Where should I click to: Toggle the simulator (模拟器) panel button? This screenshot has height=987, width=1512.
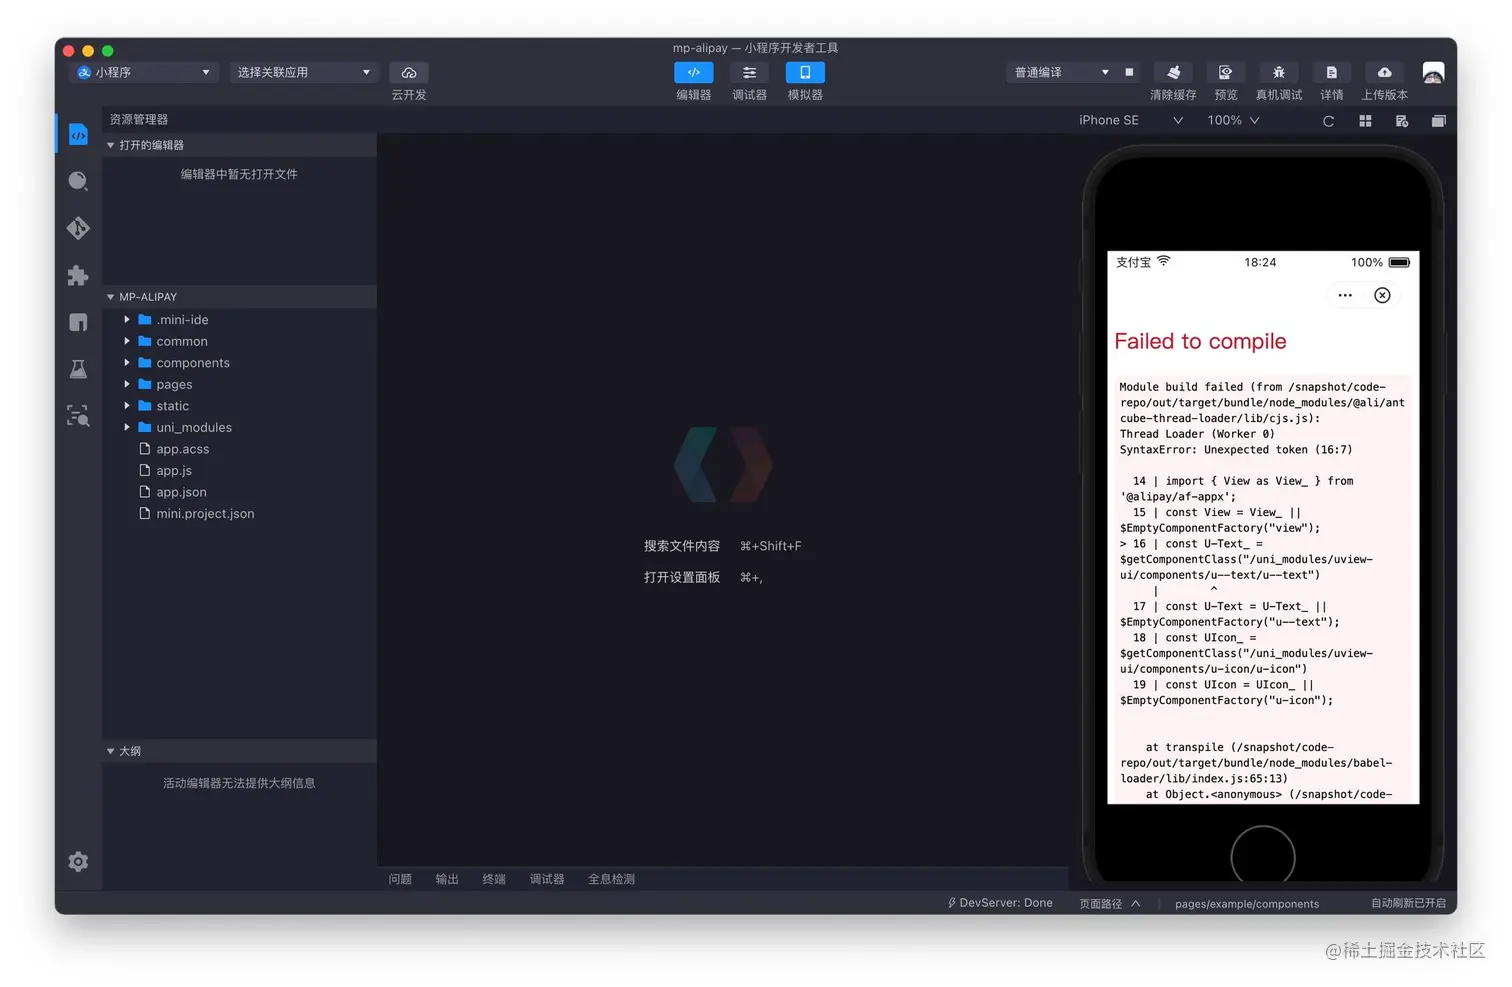tap(805, 72)
